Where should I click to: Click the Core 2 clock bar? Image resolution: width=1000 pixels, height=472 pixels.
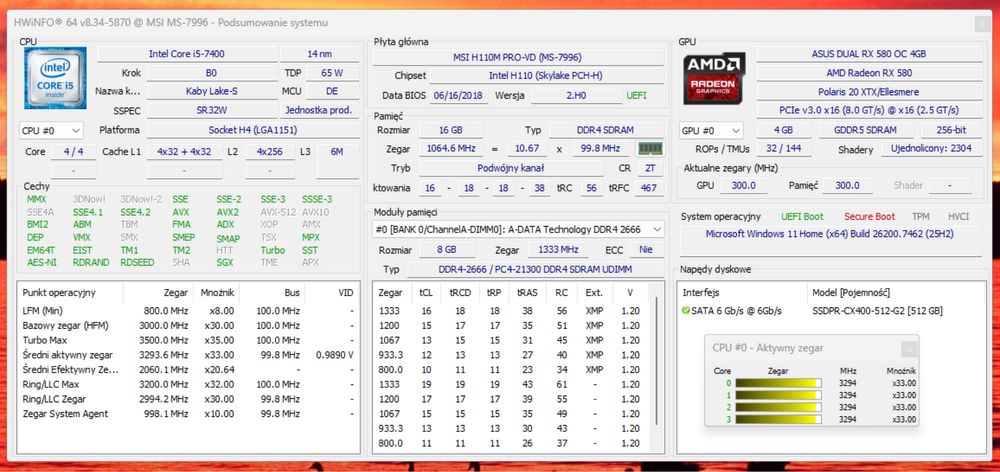(x=778, y=407)
